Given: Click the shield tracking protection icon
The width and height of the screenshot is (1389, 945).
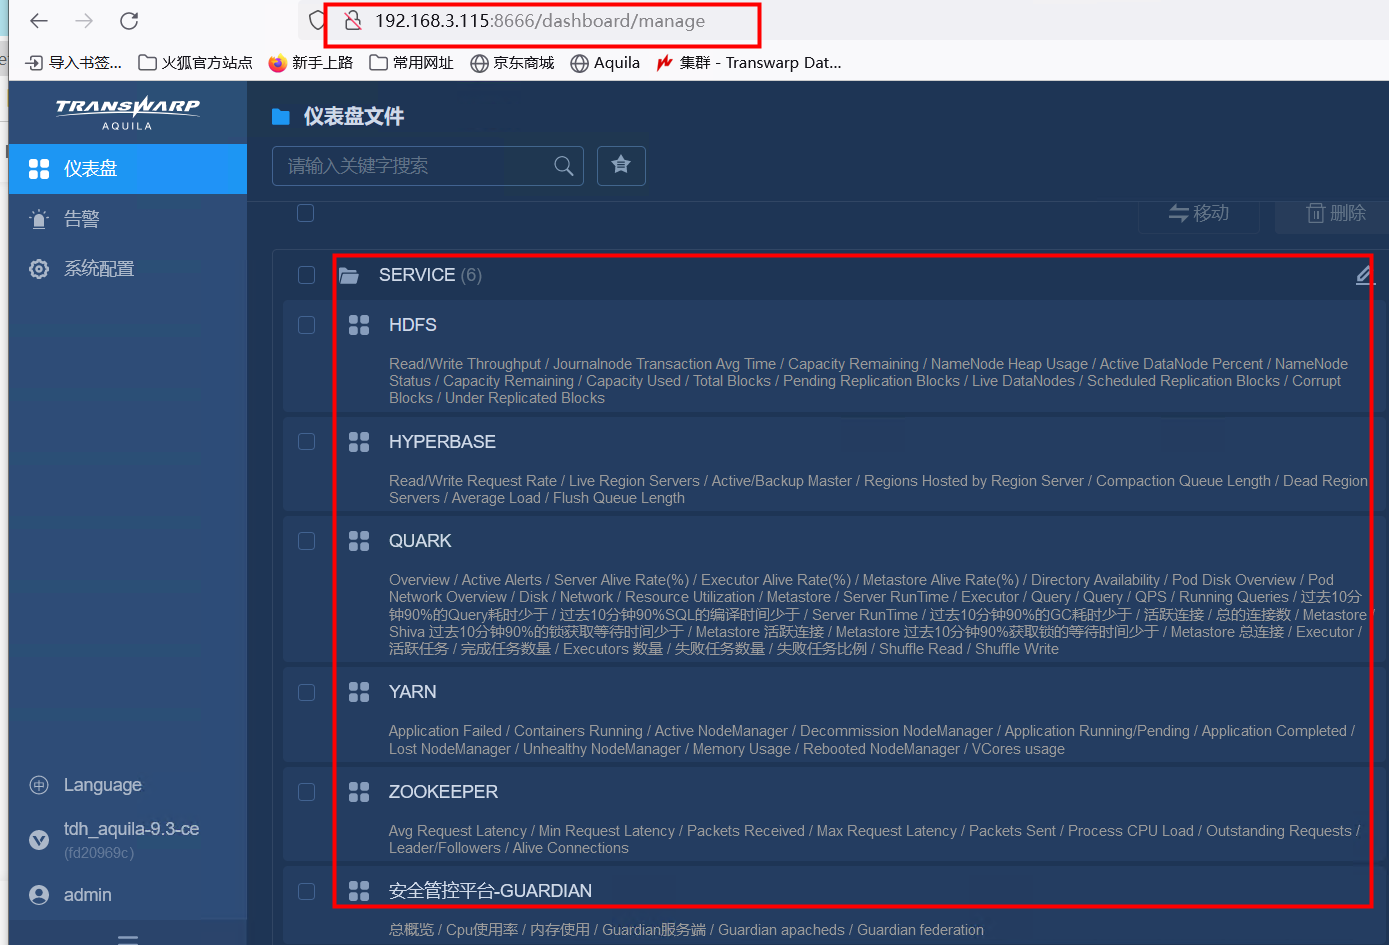Looking at the screenshot, I should coord(317,21).
